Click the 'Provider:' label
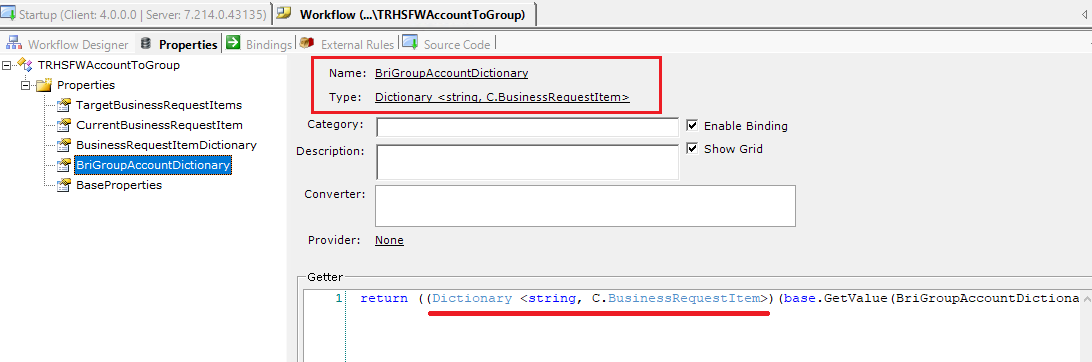 (x=334, y=240)
